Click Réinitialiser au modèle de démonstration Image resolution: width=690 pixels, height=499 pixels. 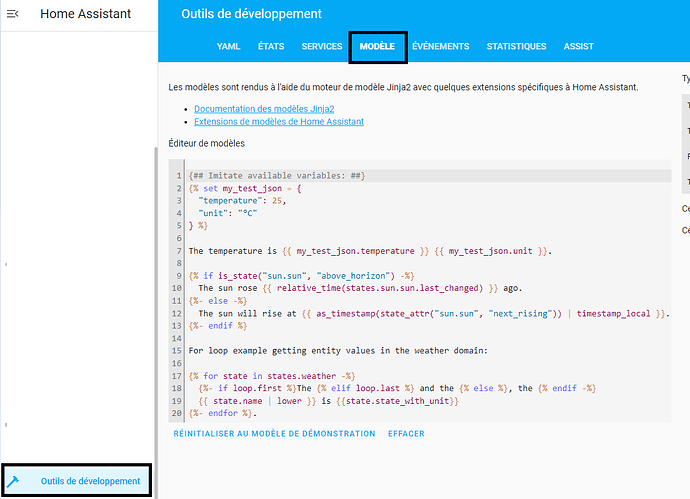point(274,434)
